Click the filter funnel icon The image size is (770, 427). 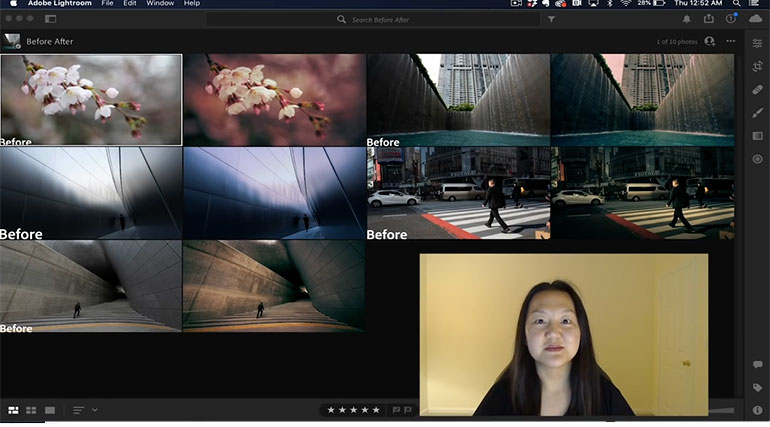click(551, 19)
